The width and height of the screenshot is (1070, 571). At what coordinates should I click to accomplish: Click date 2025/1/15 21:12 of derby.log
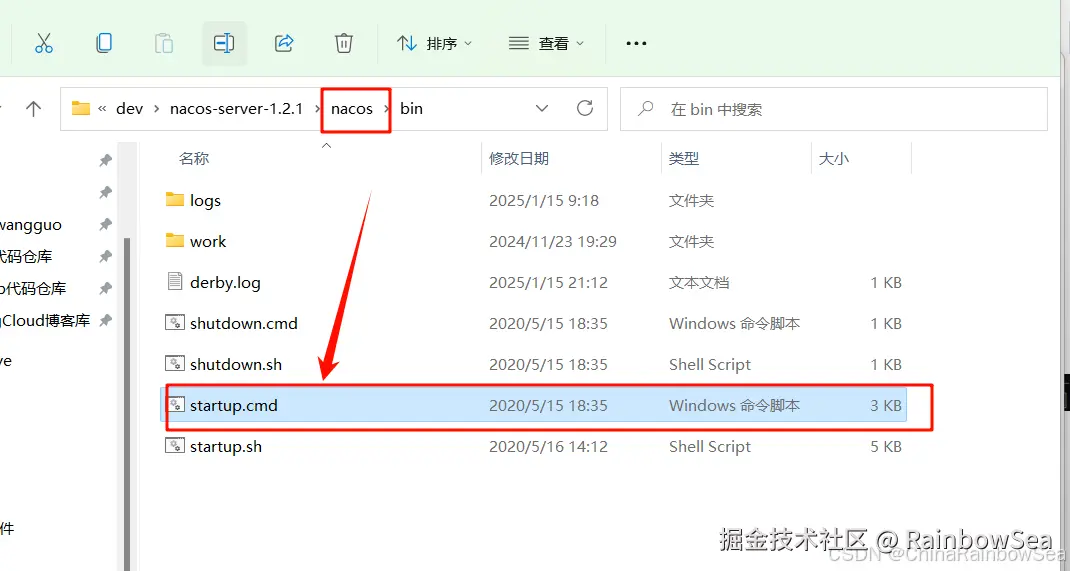pos(548,282)
